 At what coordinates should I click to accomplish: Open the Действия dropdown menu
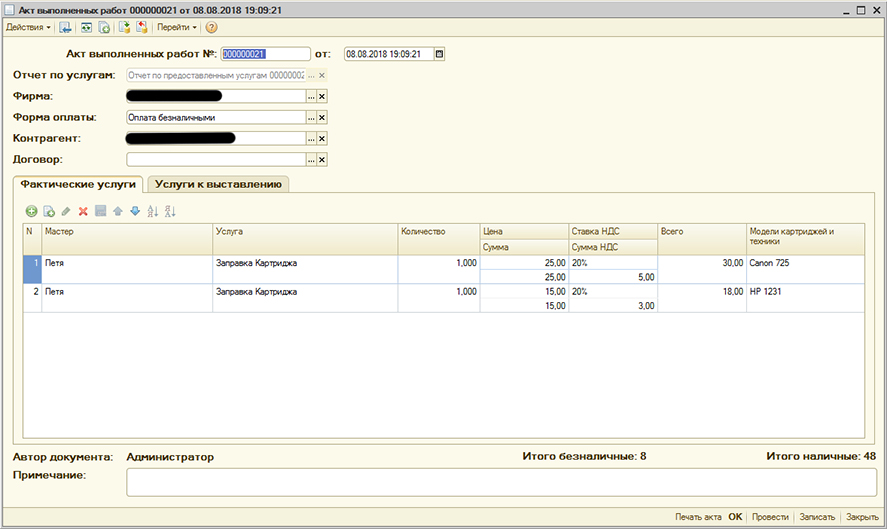click(28, 27)
